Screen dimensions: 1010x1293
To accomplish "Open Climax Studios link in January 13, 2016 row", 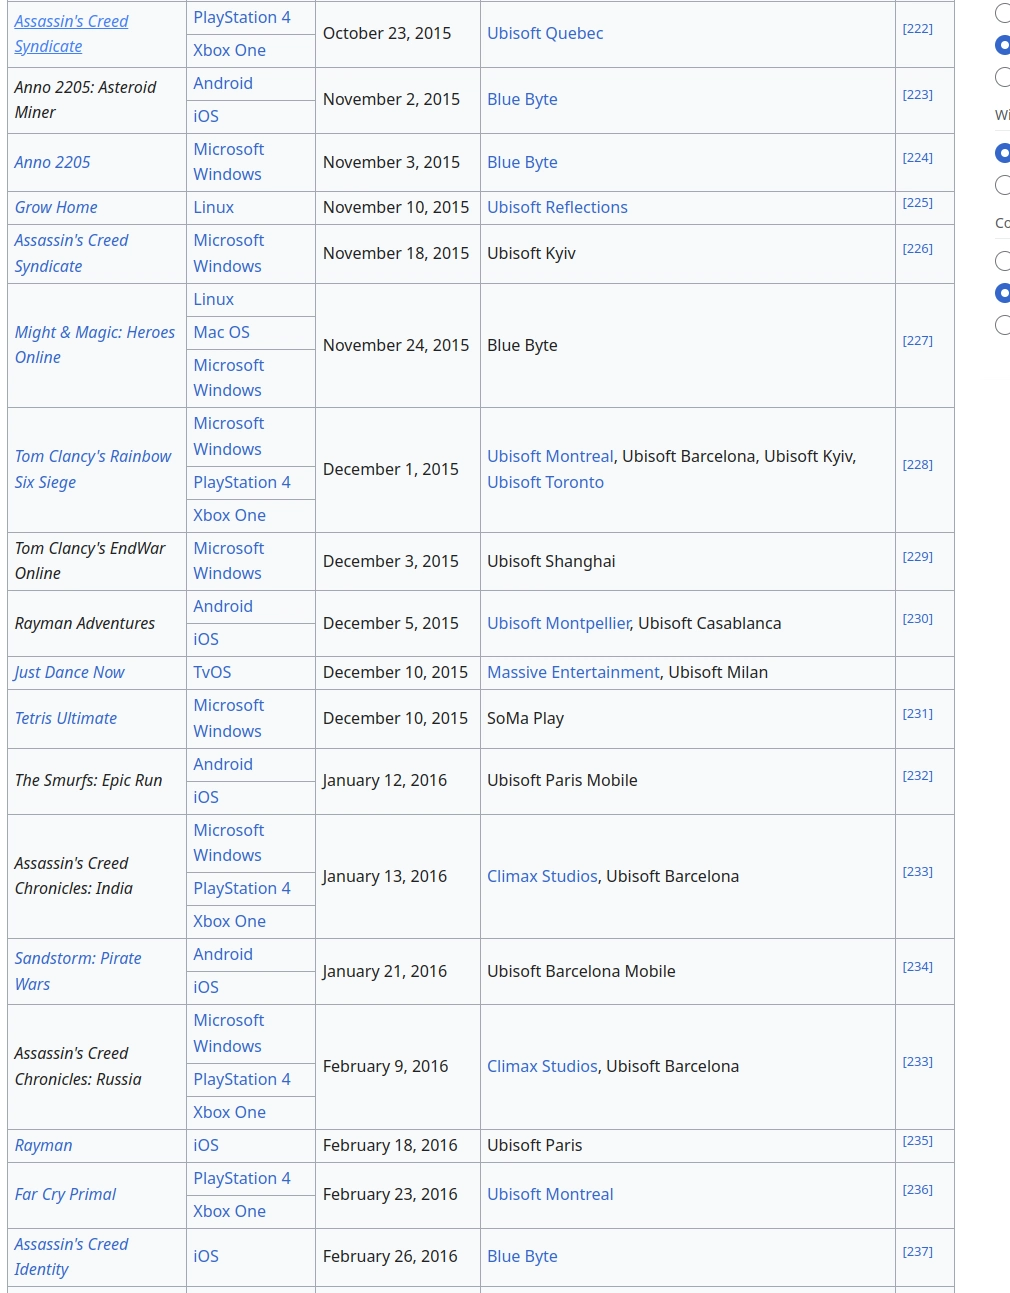I will click(x=542, y=876).
